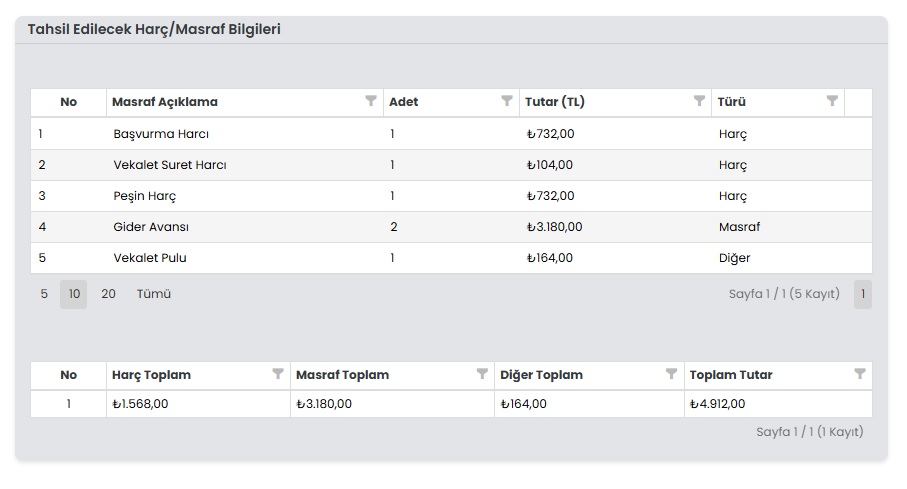This screenshot has height=489, width=907.
Task: Choose 20 records per page
Action: 108,294
